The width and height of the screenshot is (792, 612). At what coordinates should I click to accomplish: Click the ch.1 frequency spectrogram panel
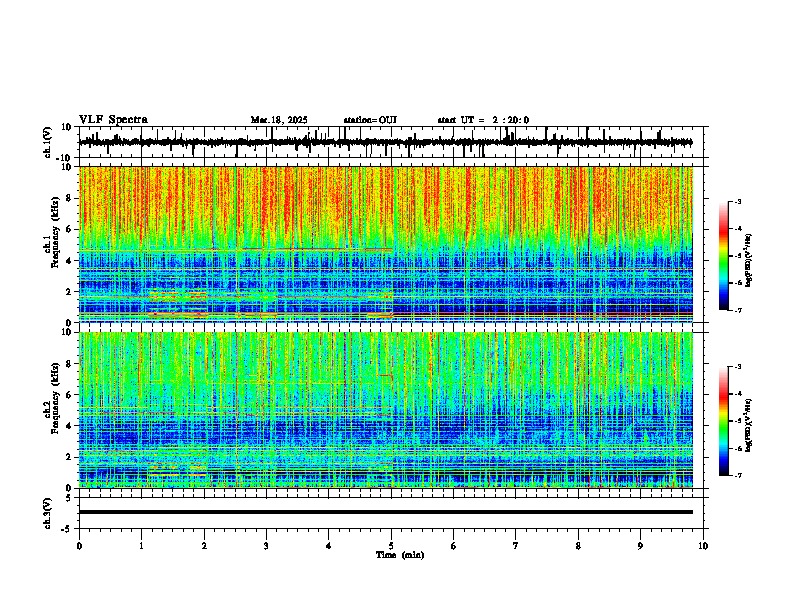386,244
